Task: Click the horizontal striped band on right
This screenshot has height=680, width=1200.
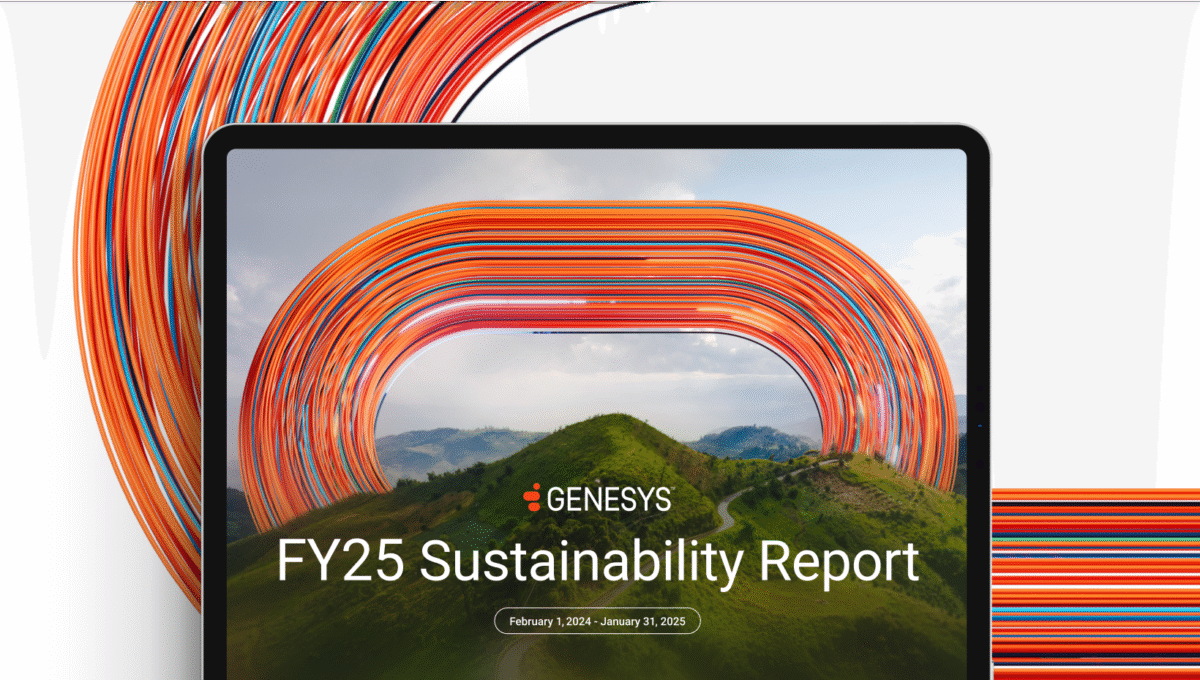Action: point(1095,580)
